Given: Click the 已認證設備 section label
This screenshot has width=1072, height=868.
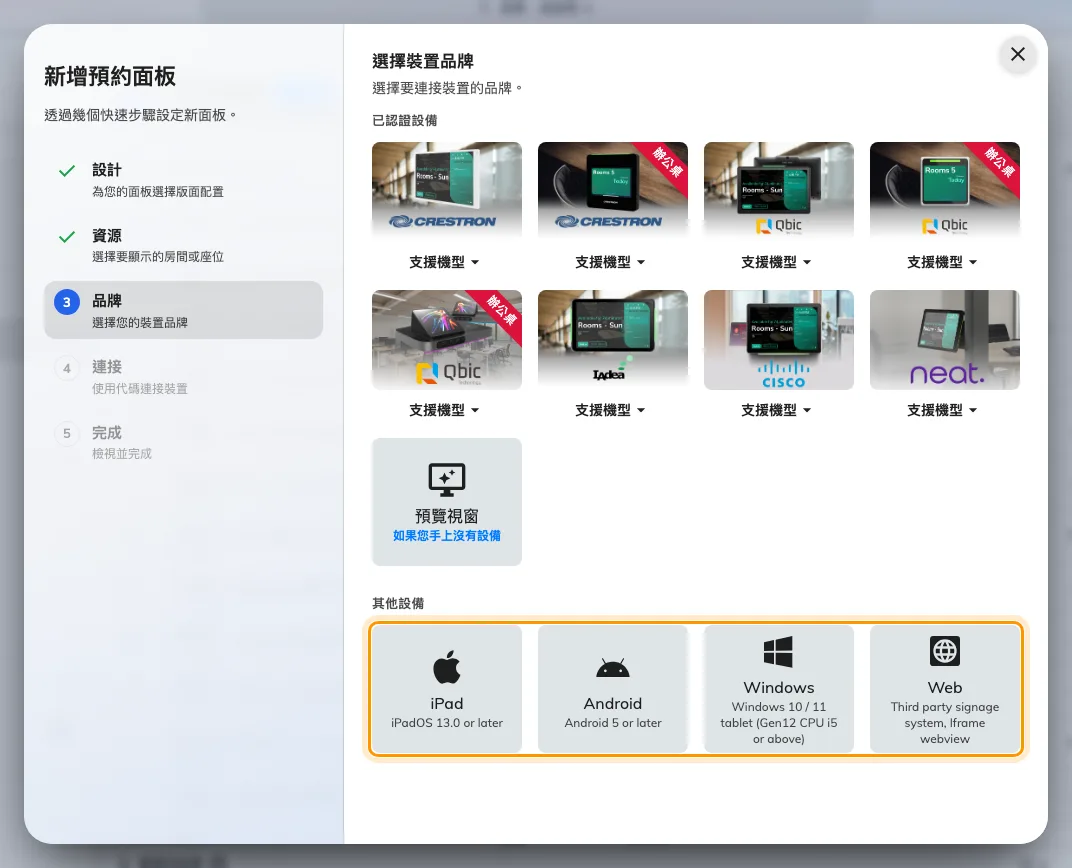Looking at the screenshot, I should (405, 120).
